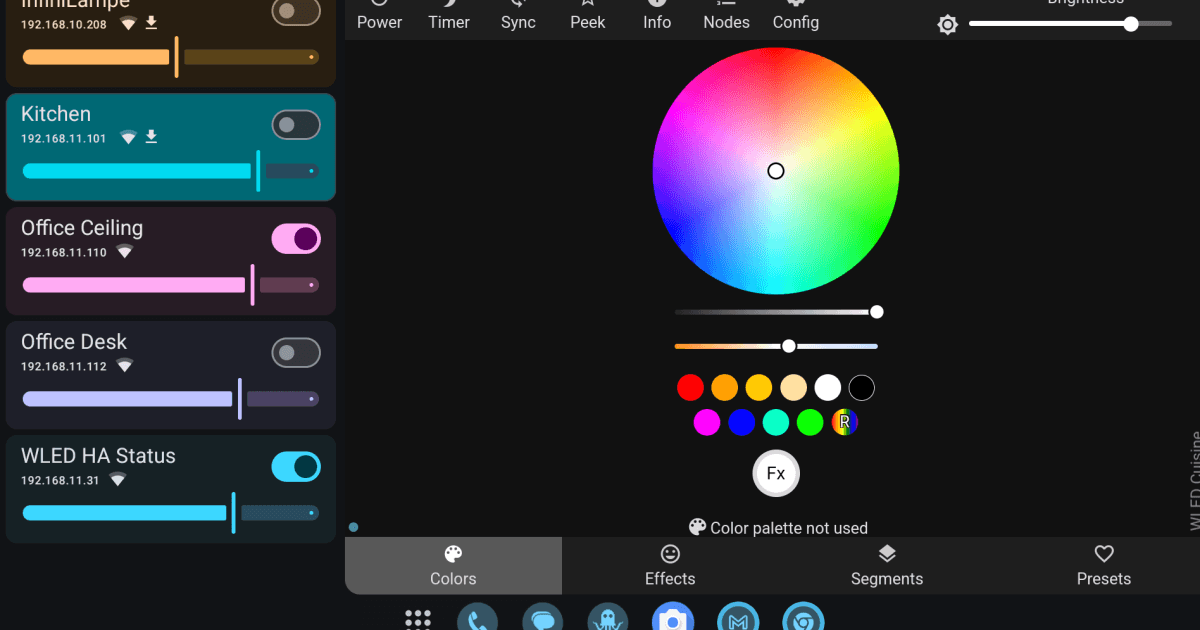Select the rainbow gradient color swatch
1200x630 pixels.
[844, 422]
